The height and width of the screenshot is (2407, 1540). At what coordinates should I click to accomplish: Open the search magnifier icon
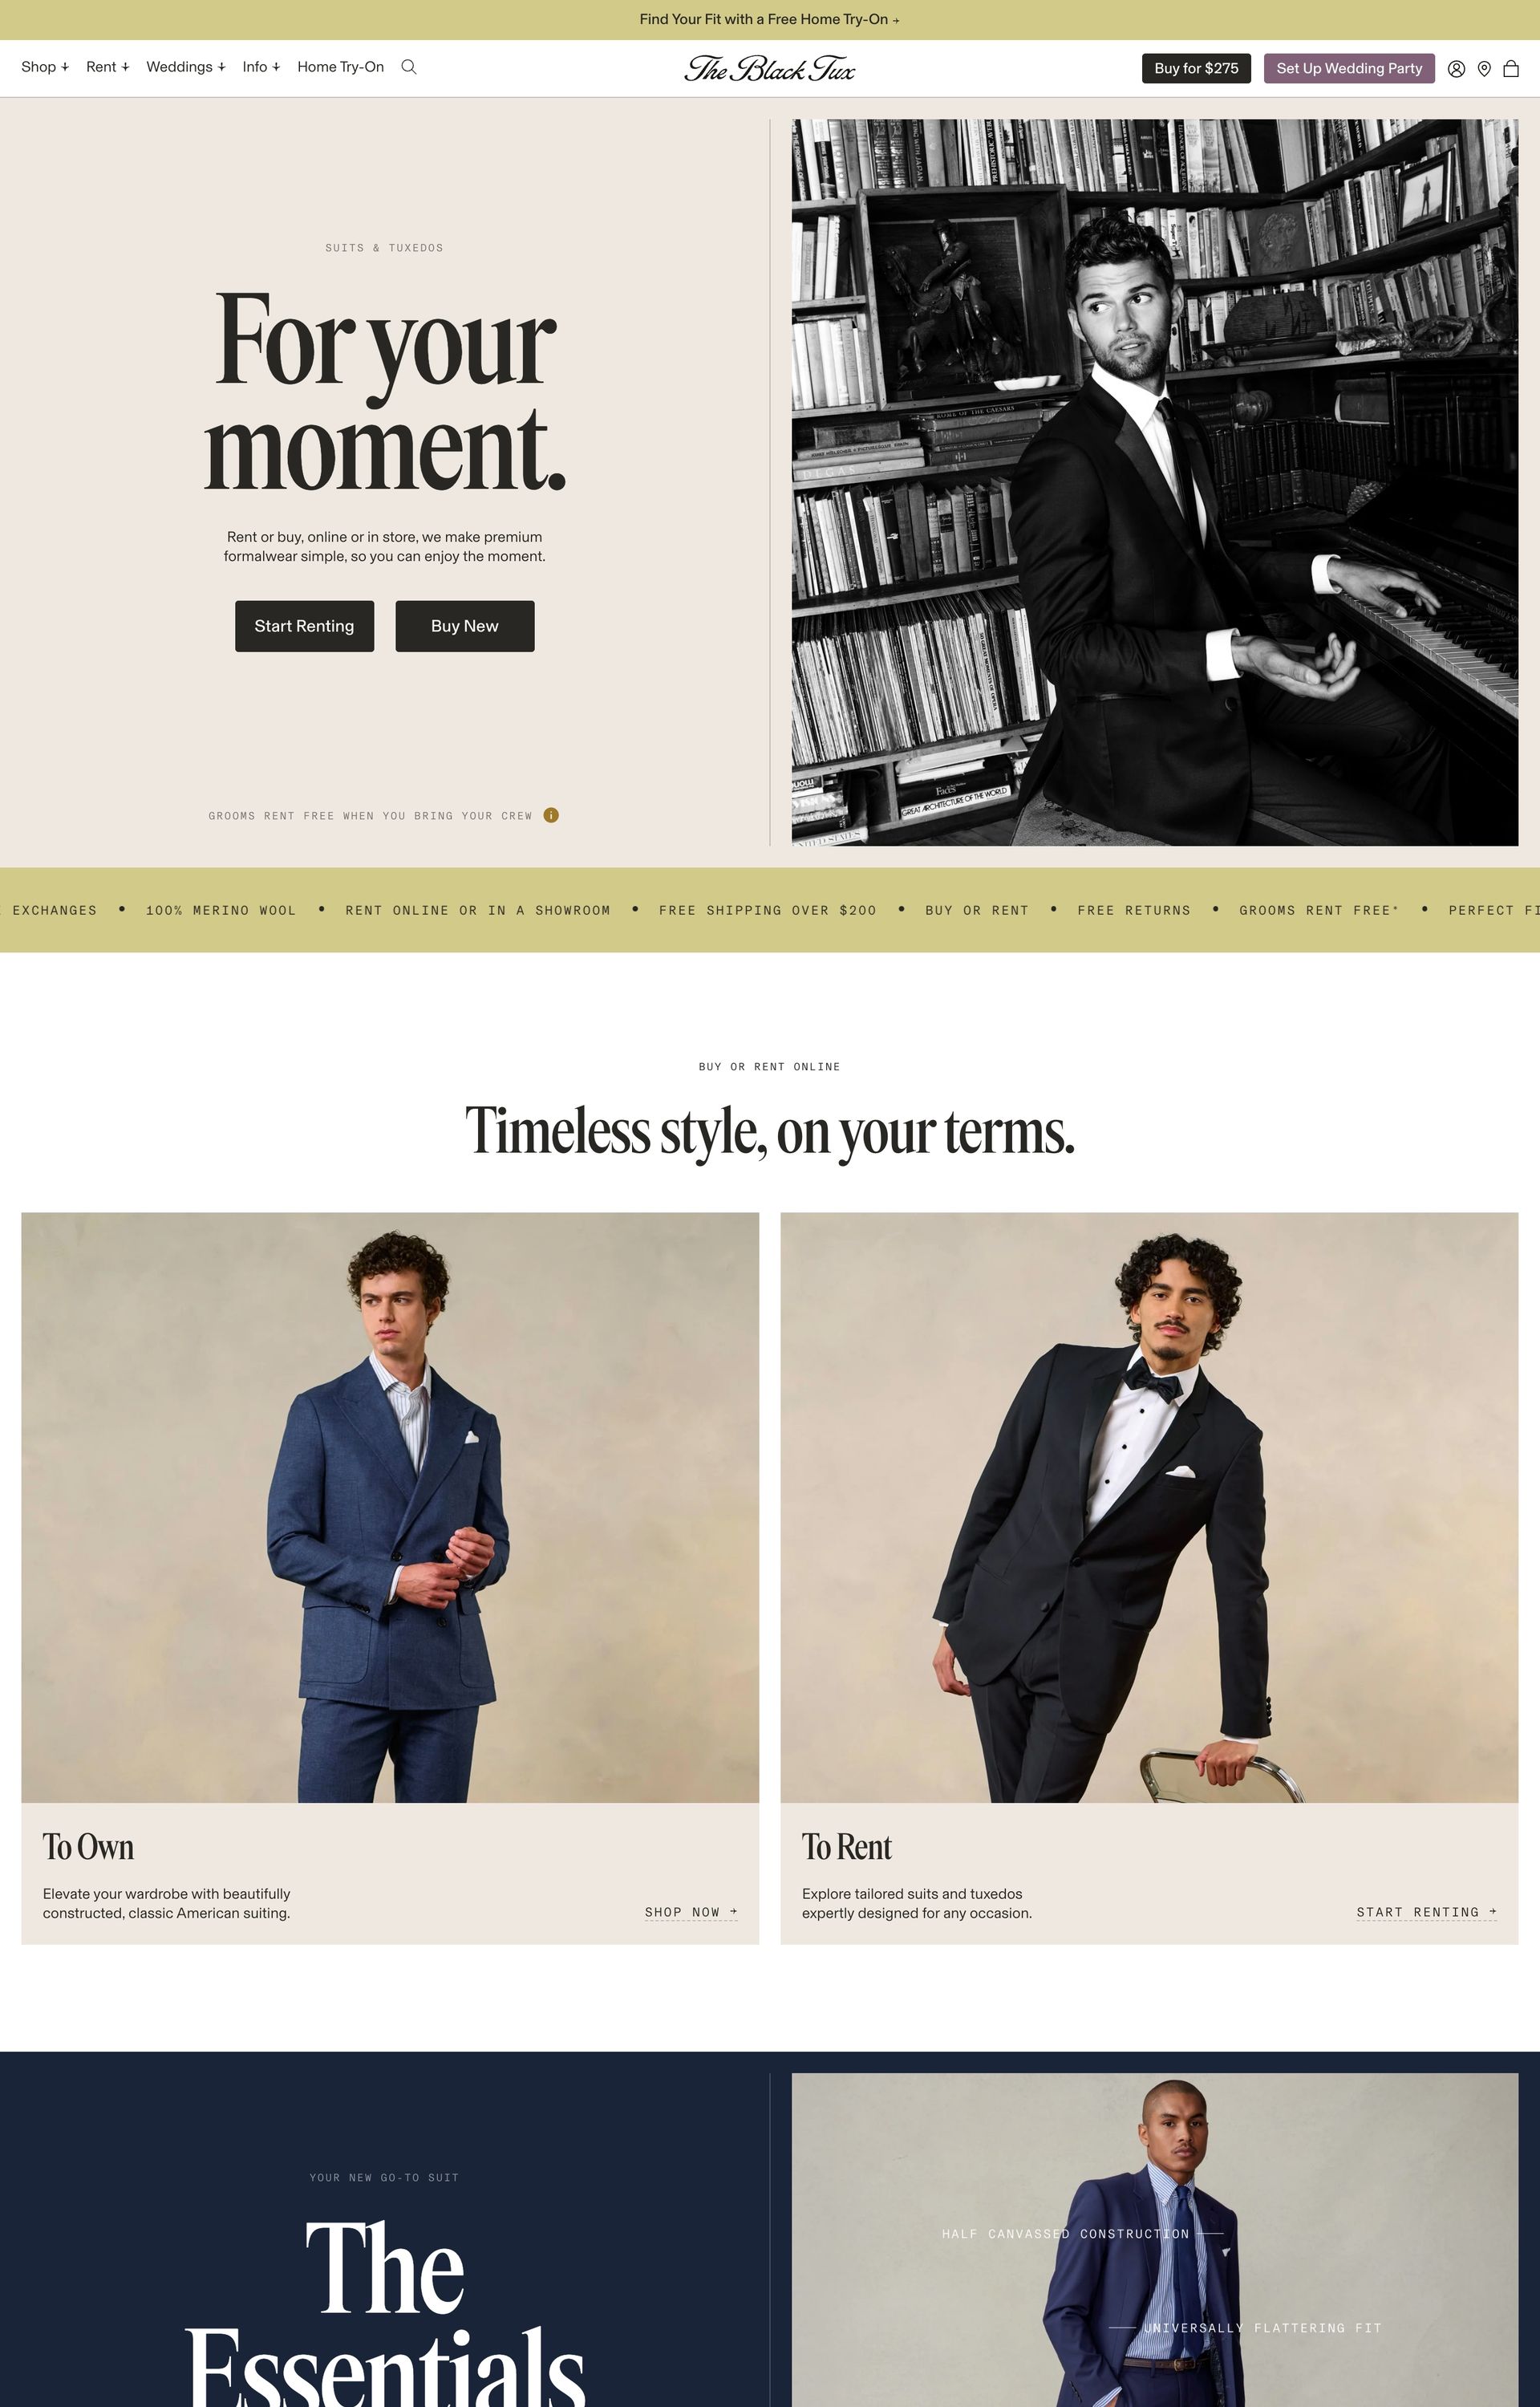point(409,67)
